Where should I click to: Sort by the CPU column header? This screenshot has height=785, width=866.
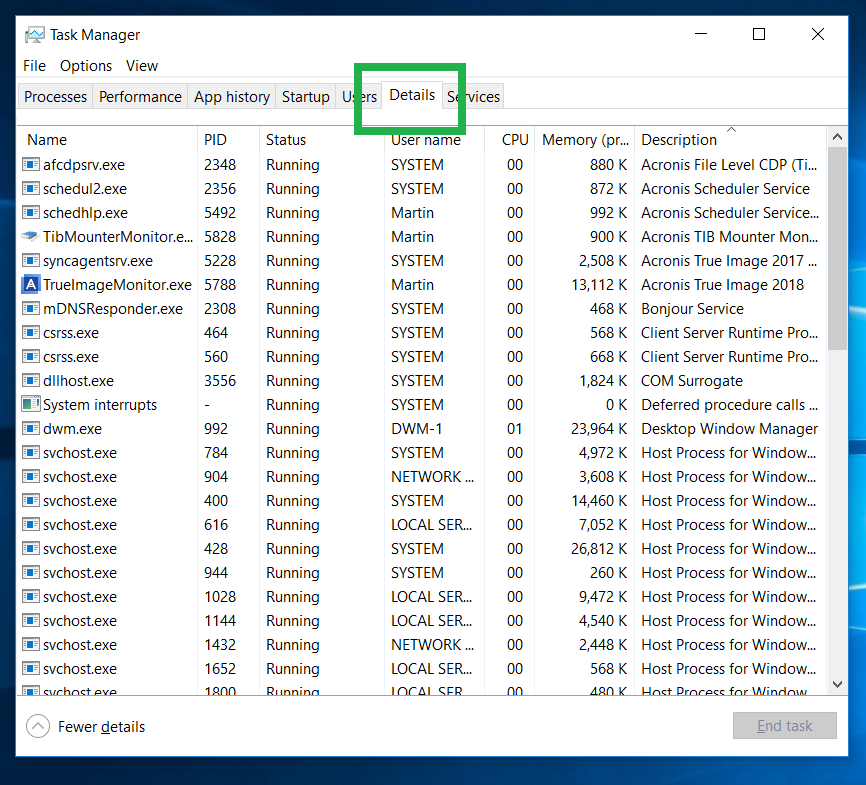[x=510, y=139]
